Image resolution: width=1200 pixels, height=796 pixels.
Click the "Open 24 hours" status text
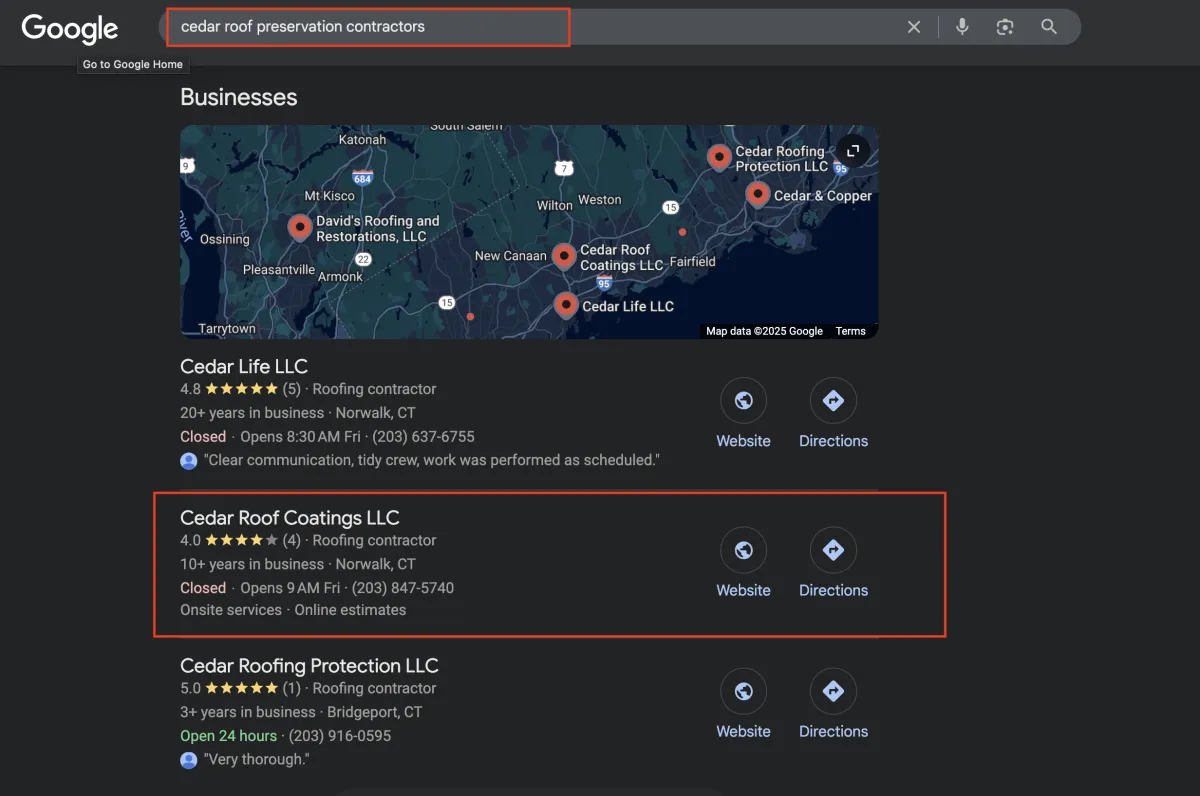pyautogui.click(x=228, y=736)
